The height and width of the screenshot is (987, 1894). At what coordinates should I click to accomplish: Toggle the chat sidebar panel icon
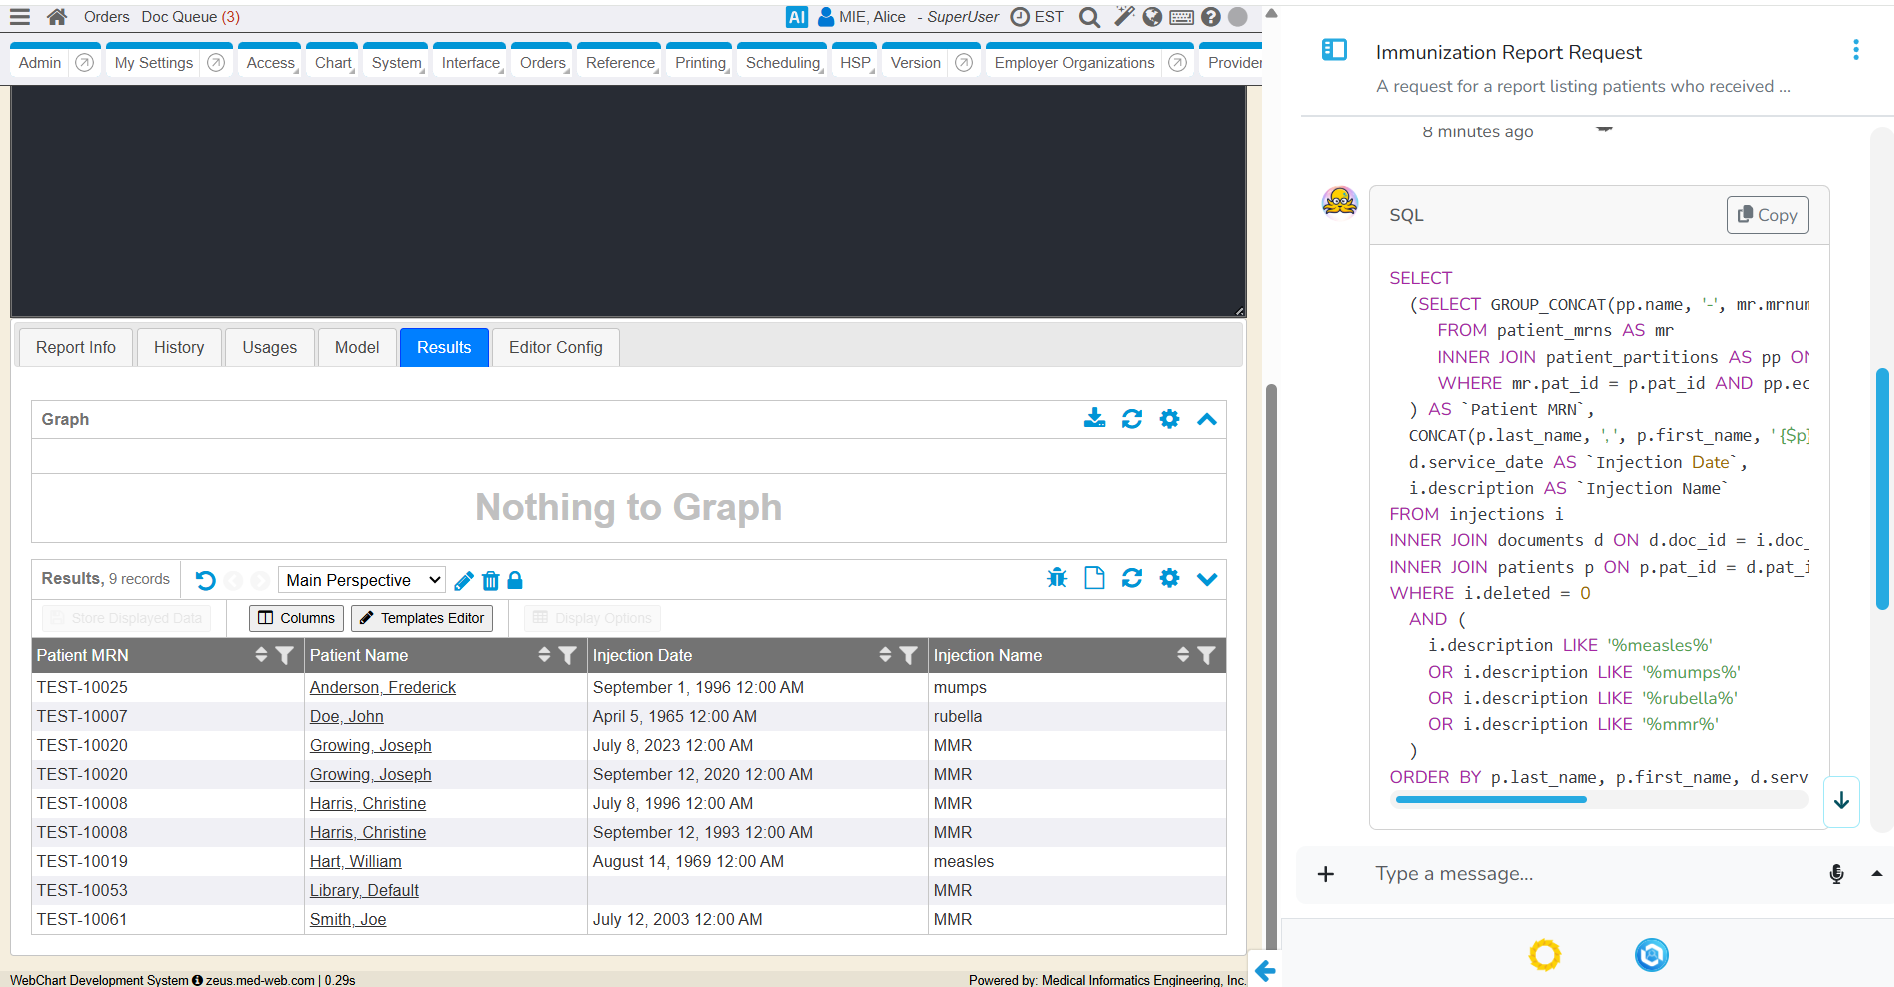pyautogui.click(x=1334, y=50)
